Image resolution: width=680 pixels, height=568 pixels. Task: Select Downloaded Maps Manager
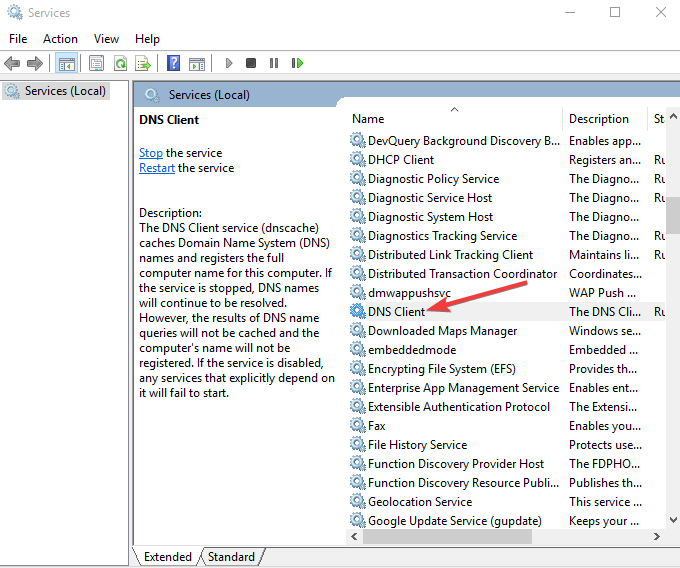tap(442, 331)
